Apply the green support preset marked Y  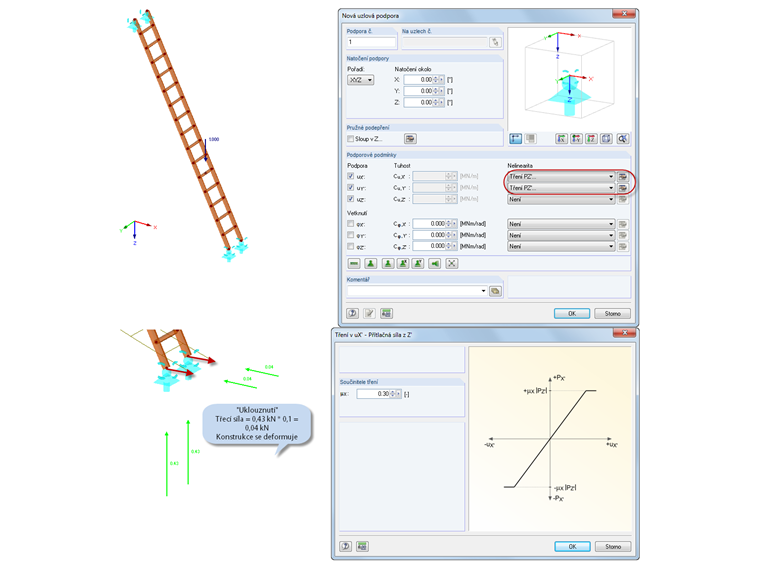click(x=418, y=264)
